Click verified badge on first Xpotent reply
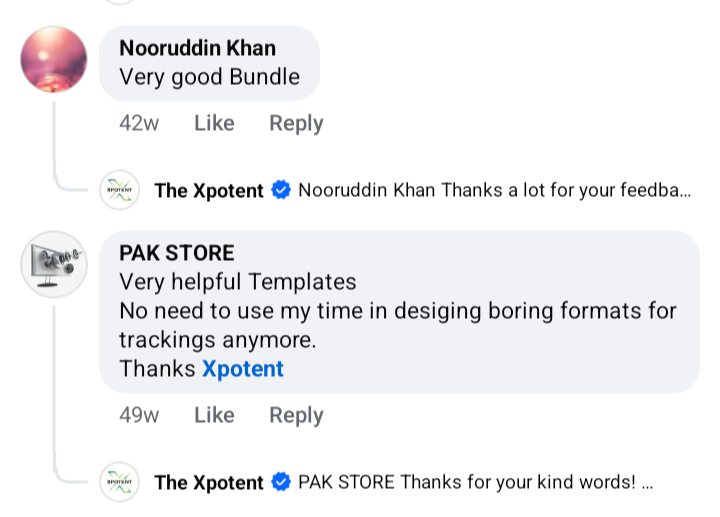The image size is (720, 517). tap(281, 190)
